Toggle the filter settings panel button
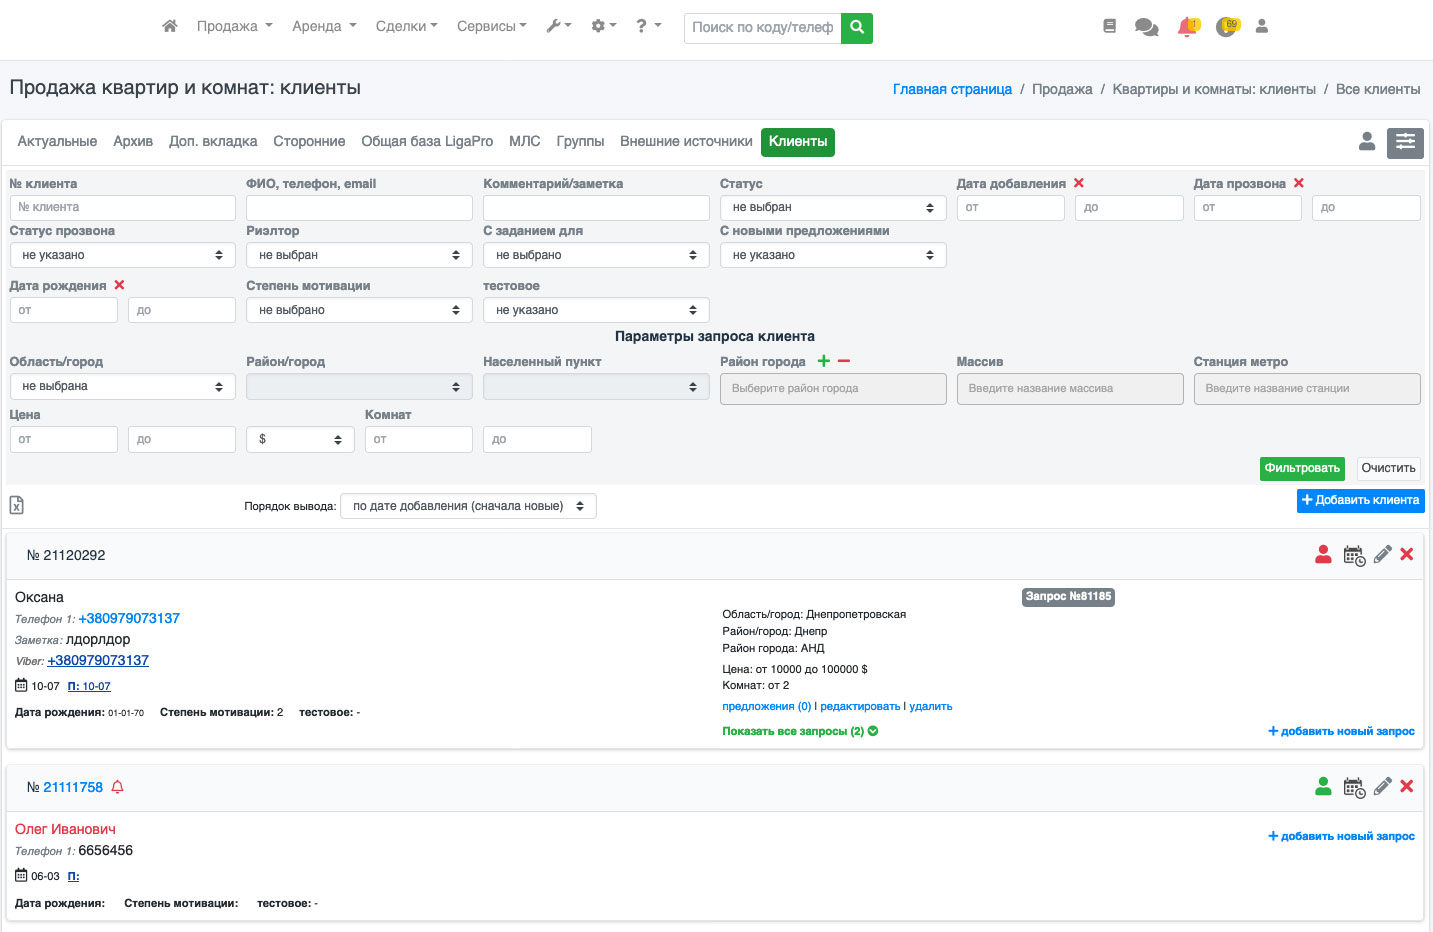The image size is (1433, 932). 1405,143
